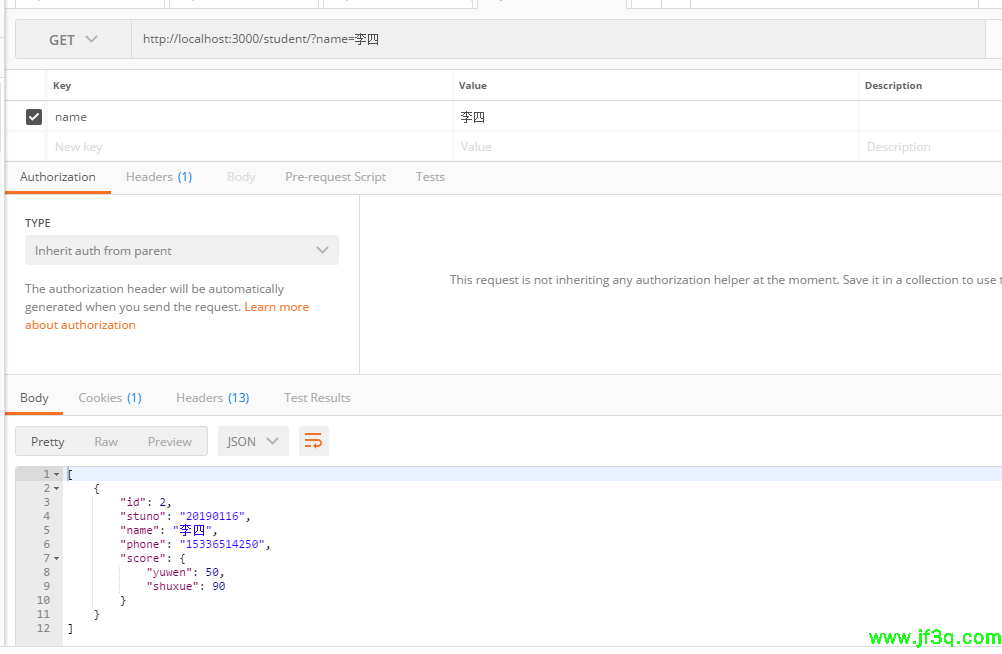Click the wrap lines icon in response toolbar
Viewport: 1002px width, 654px height.
[x=313, y=441]
